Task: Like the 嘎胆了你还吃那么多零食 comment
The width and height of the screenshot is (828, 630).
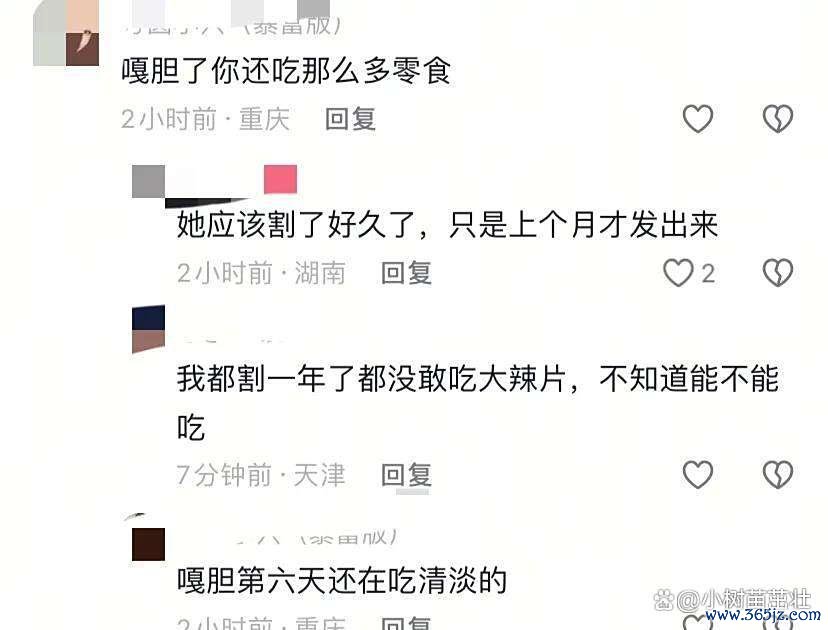Action: point(698,118)
